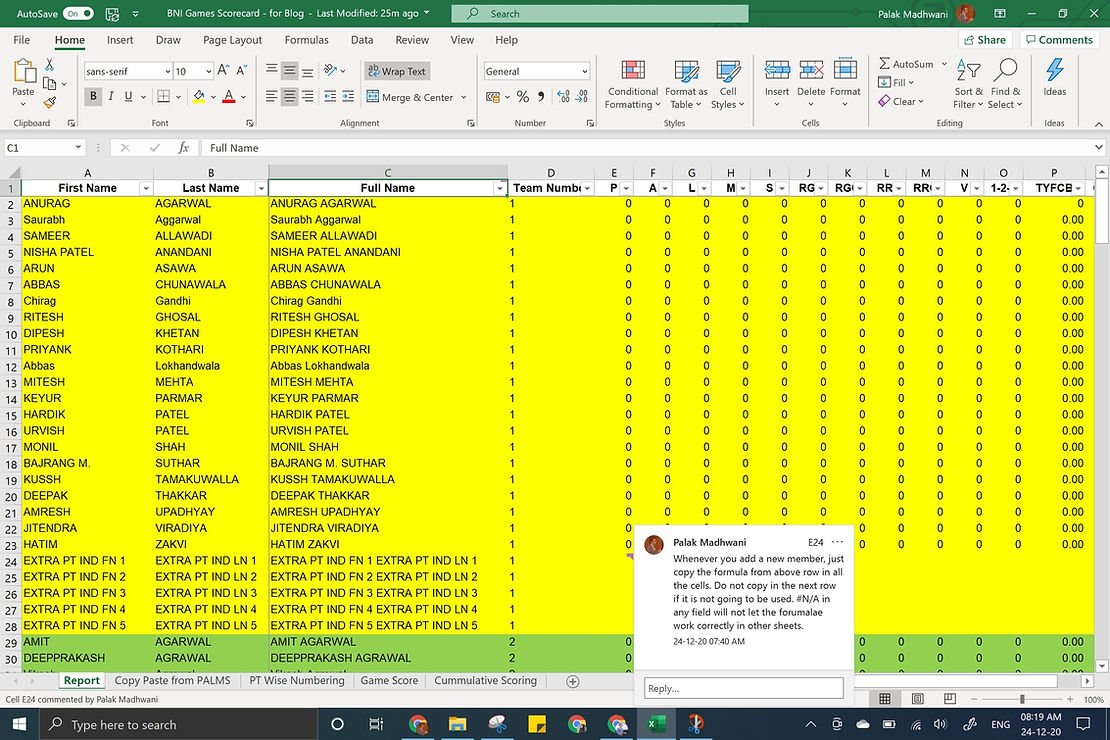This screenshot has width=1110, height=740.
Task: Click the Conditional Formatting icon
Action: (632, 71)
